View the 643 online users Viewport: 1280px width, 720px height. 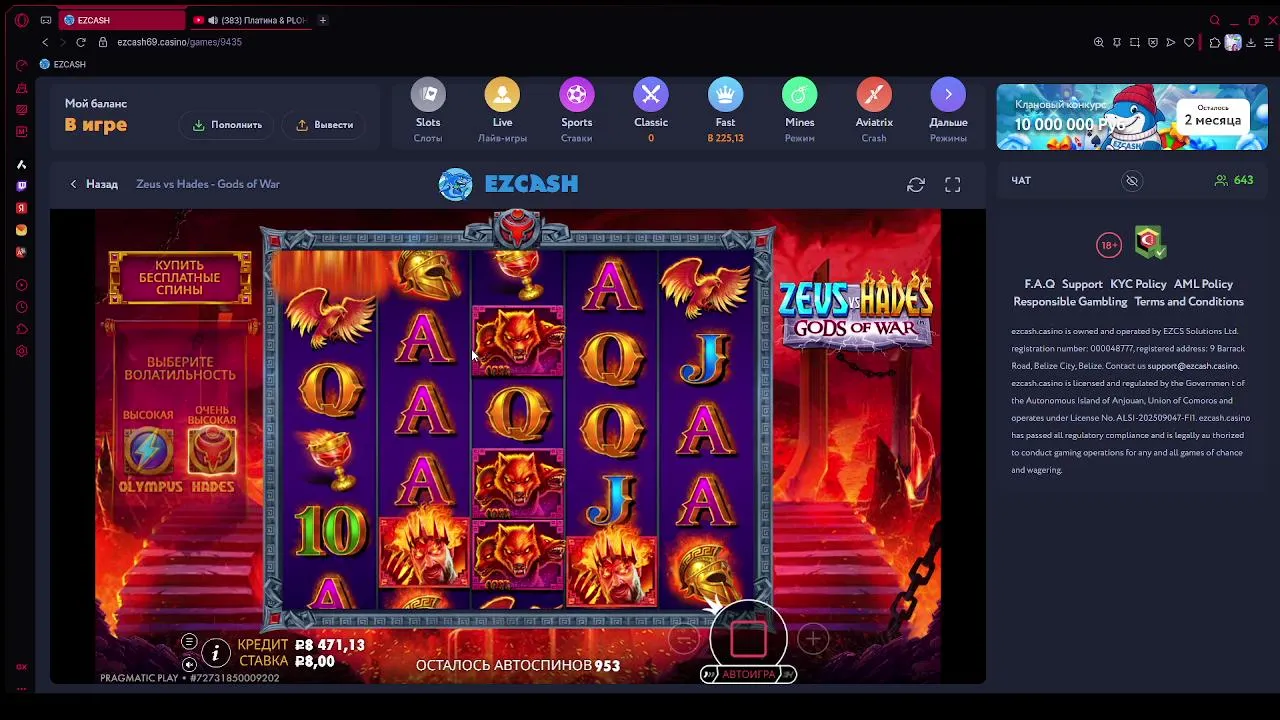(1234, 180)
